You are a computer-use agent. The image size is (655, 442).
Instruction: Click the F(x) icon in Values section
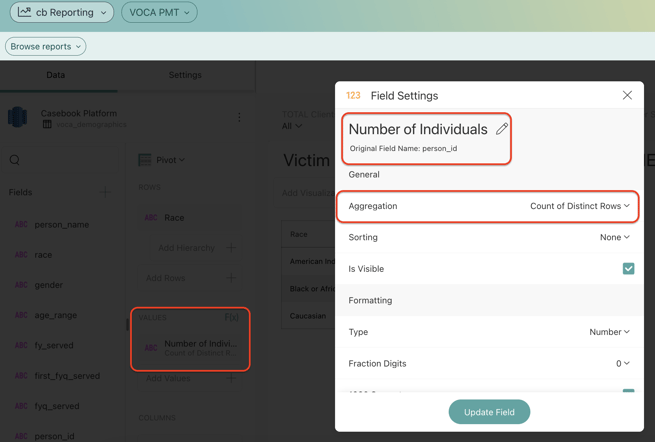point(231,317)
